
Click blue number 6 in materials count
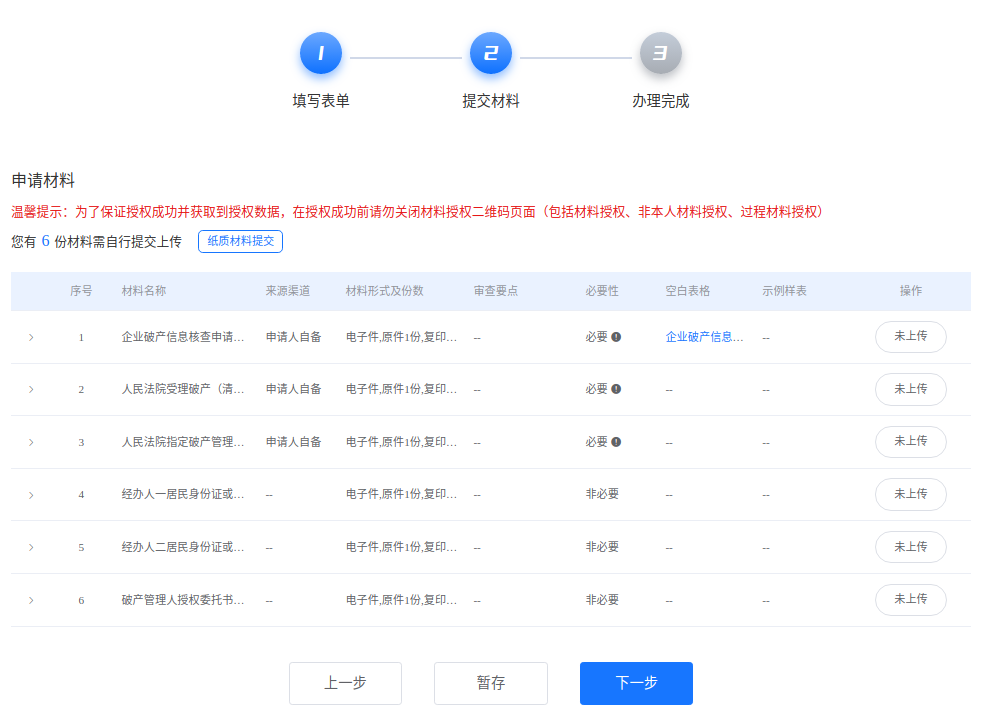pyautogui.click(x=46, y=241)
